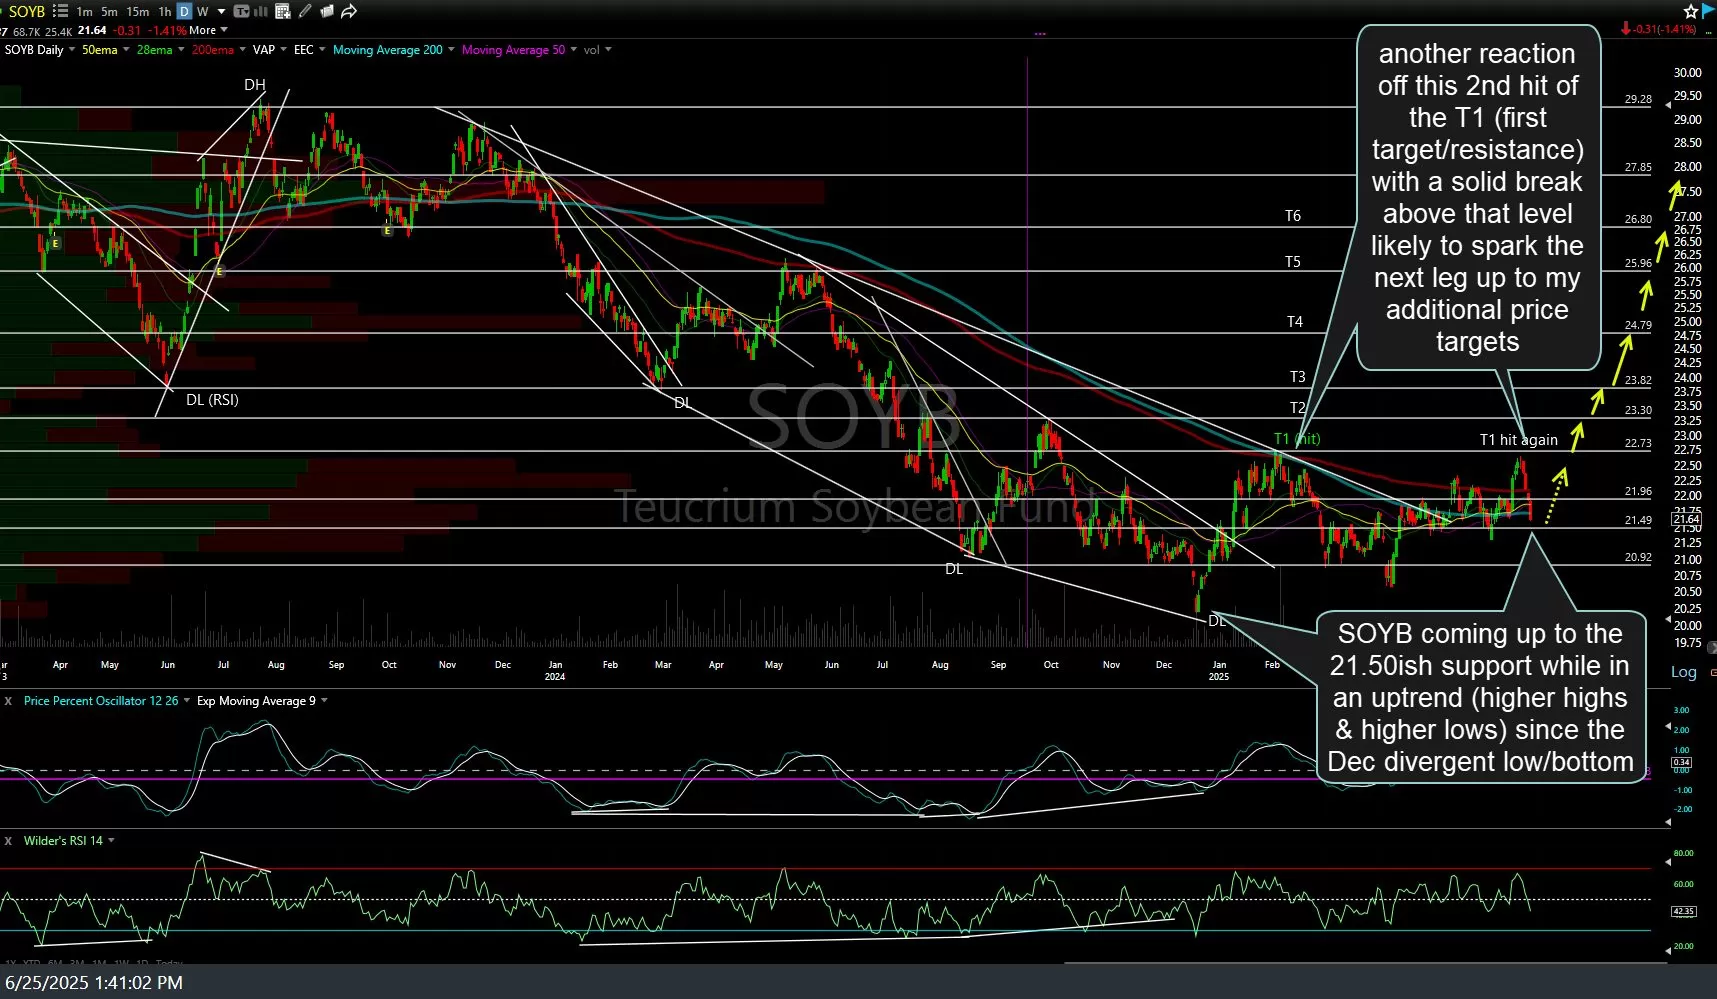Open the saved chart styles folder icon
The width and height of the screenshot is (1717, 999).
click(327, 11)
